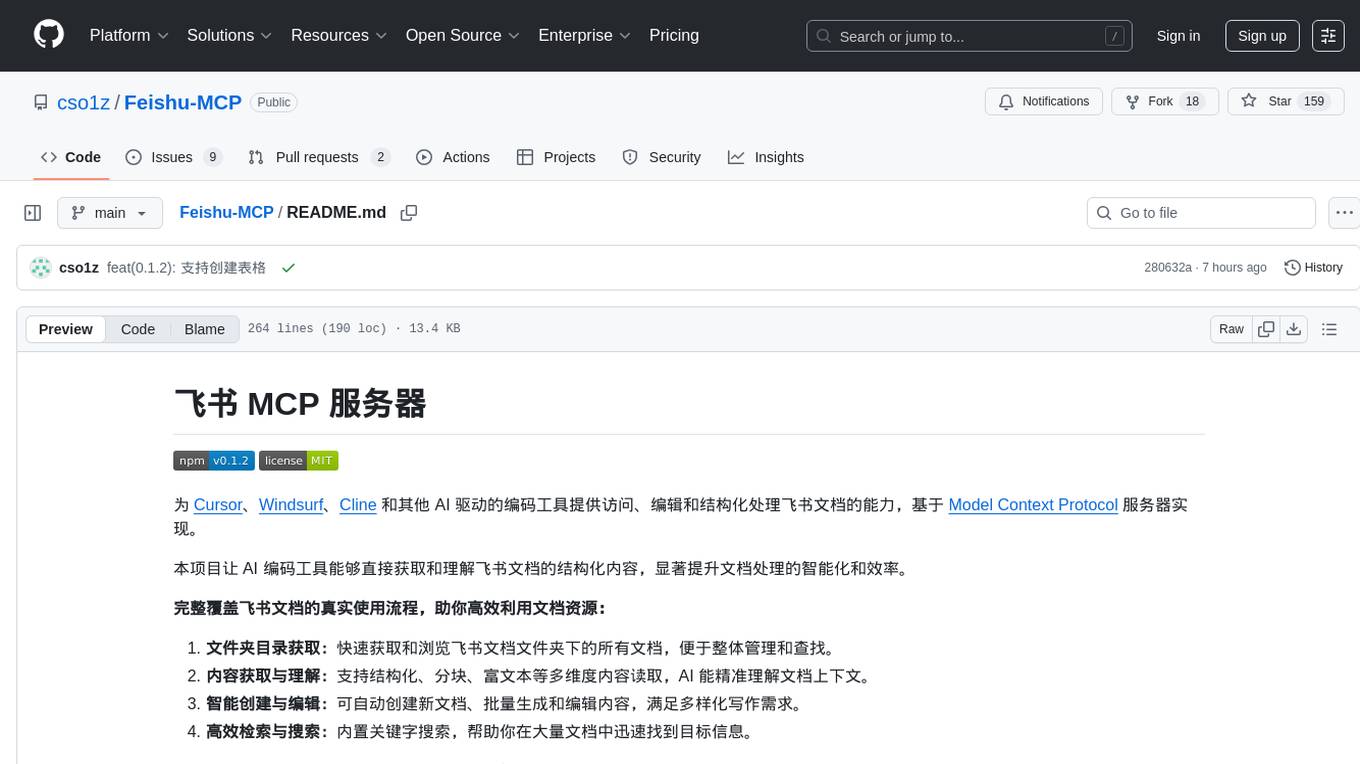This screenshot has width=1360, height=764.
Task: Click the npm v0.1.2 version badge
Action: pyautogui.click(x=214, y=461)
